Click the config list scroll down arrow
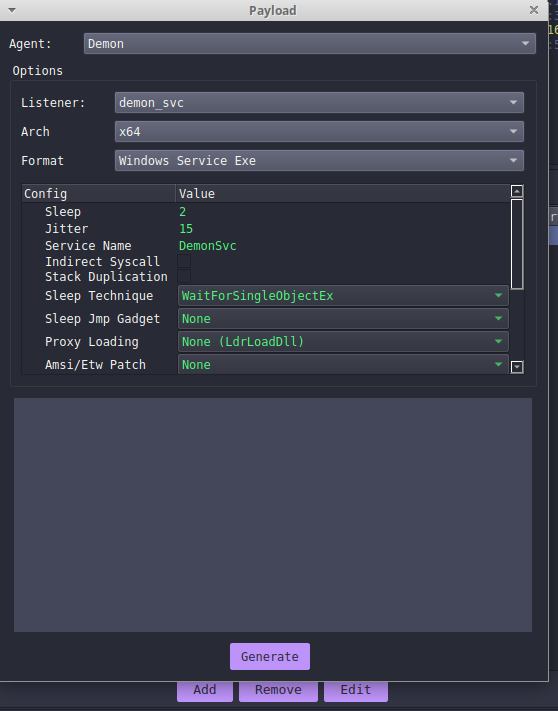558x711 pixels. point(517,367)
